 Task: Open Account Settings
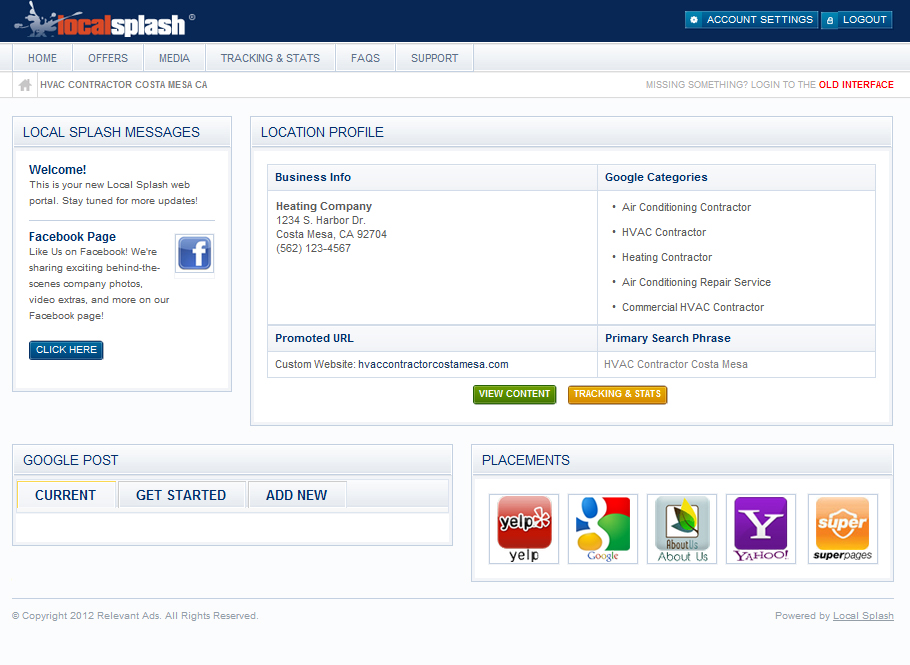[751, 20]
